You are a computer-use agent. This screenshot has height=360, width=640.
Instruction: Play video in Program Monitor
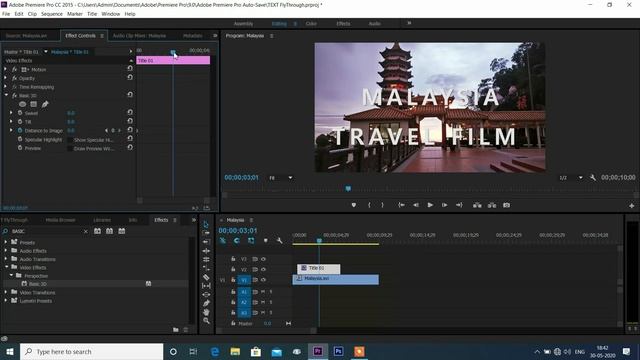[x=430, y=205]
